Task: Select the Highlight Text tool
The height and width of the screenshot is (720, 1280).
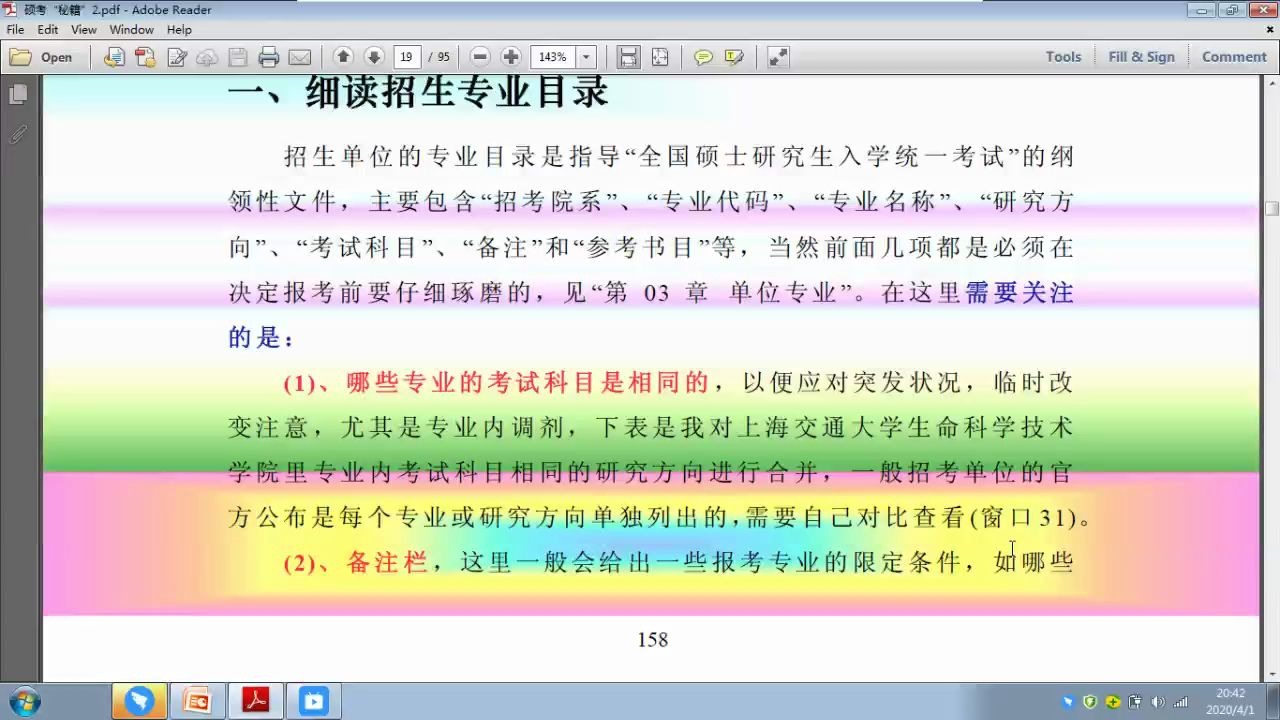Action: pos(735,57)
